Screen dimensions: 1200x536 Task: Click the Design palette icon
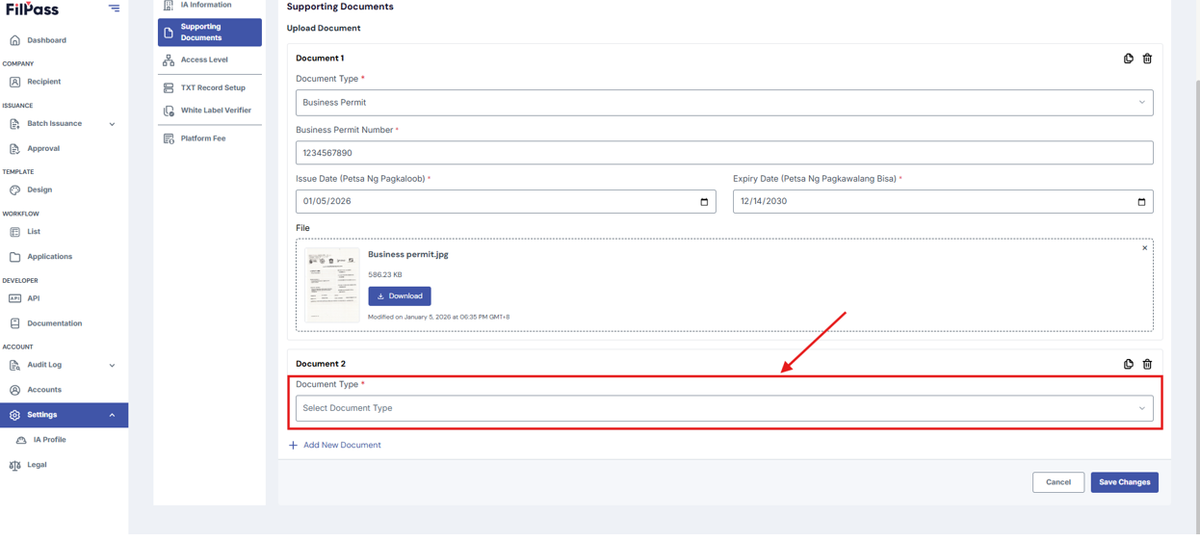(15, 190)
